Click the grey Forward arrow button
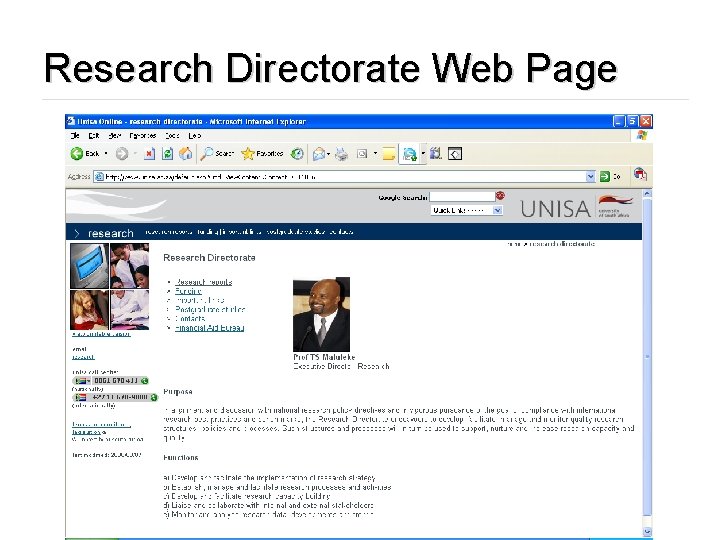The height and width of the screenshot is (540, 720). [x=122, y=153]
